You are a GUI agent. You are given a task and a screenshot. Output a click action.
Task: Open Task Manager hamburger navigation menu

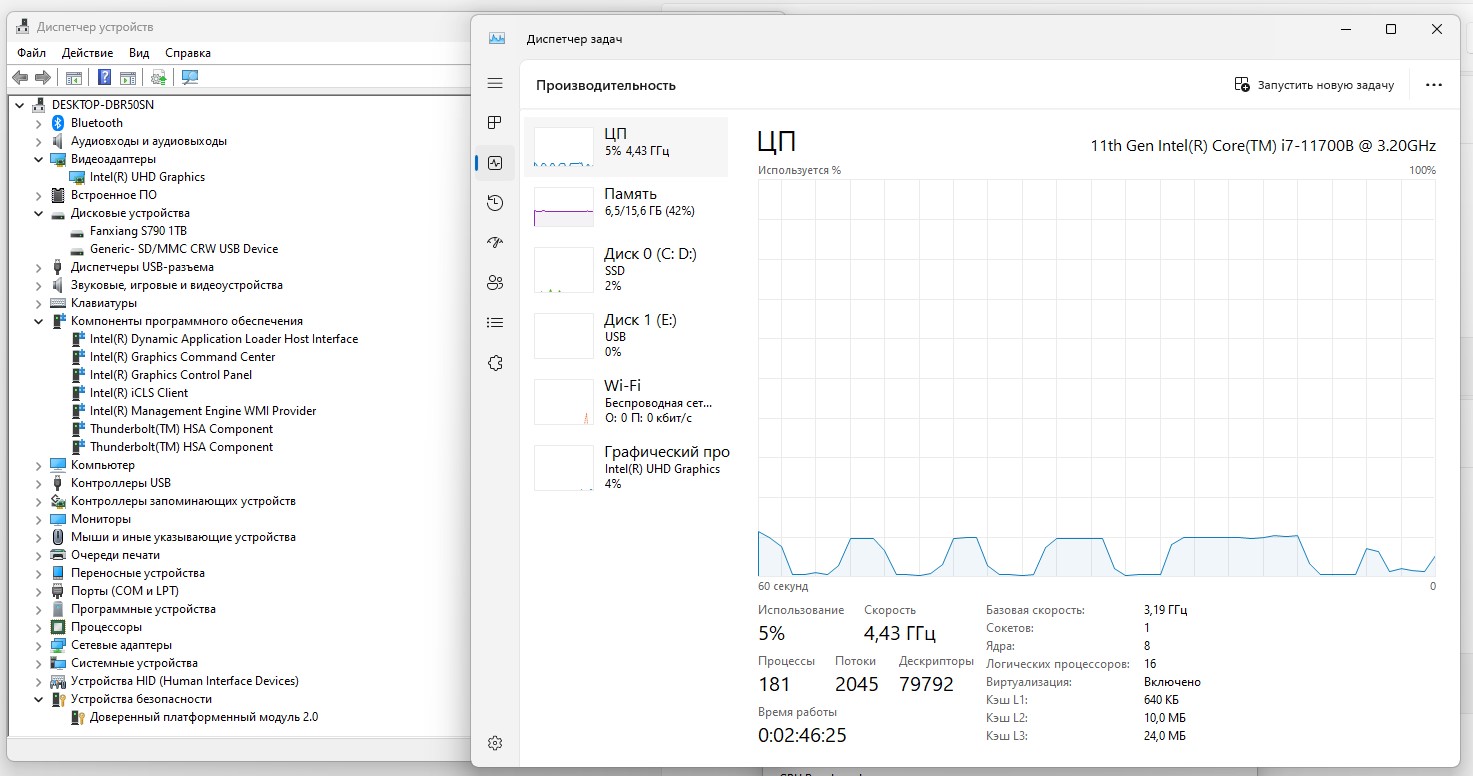pyautogui.click(x=495, y=83)
